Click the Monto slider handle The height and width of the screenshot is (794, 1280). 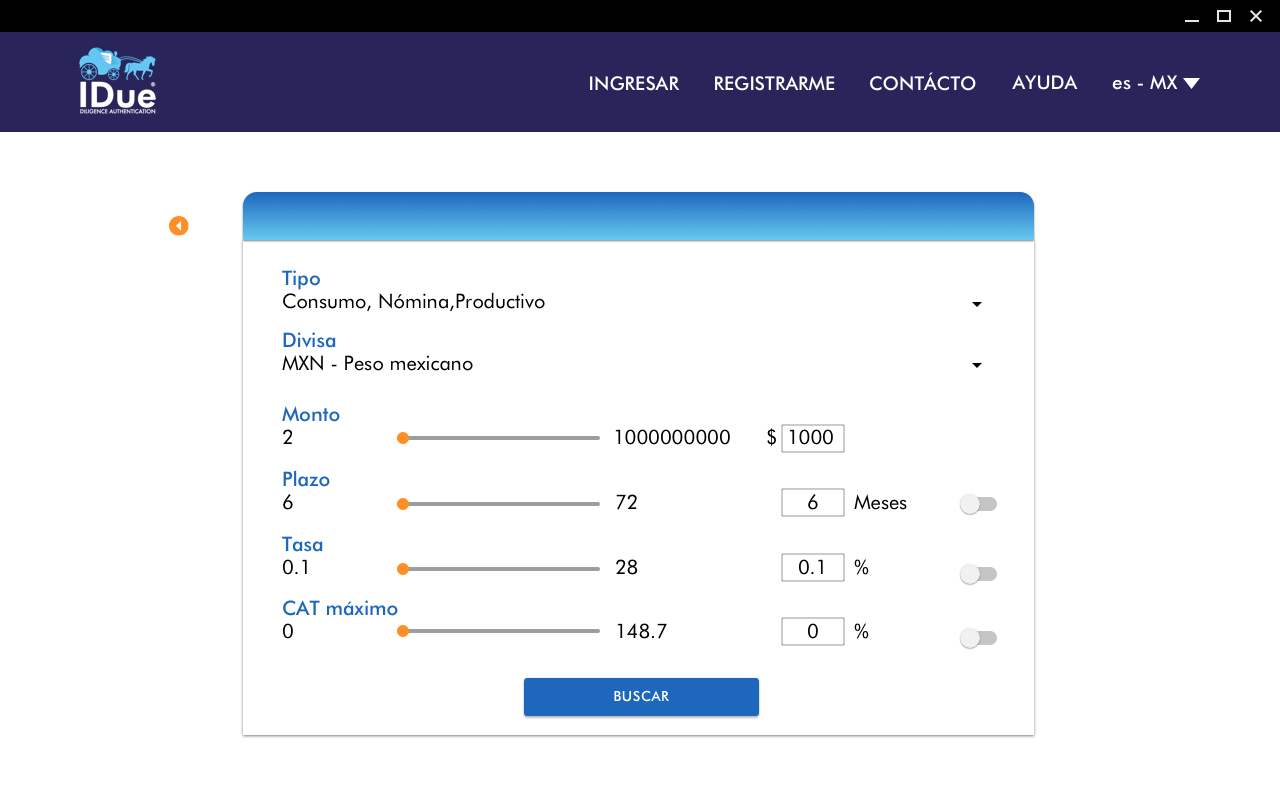pos(403,438)
